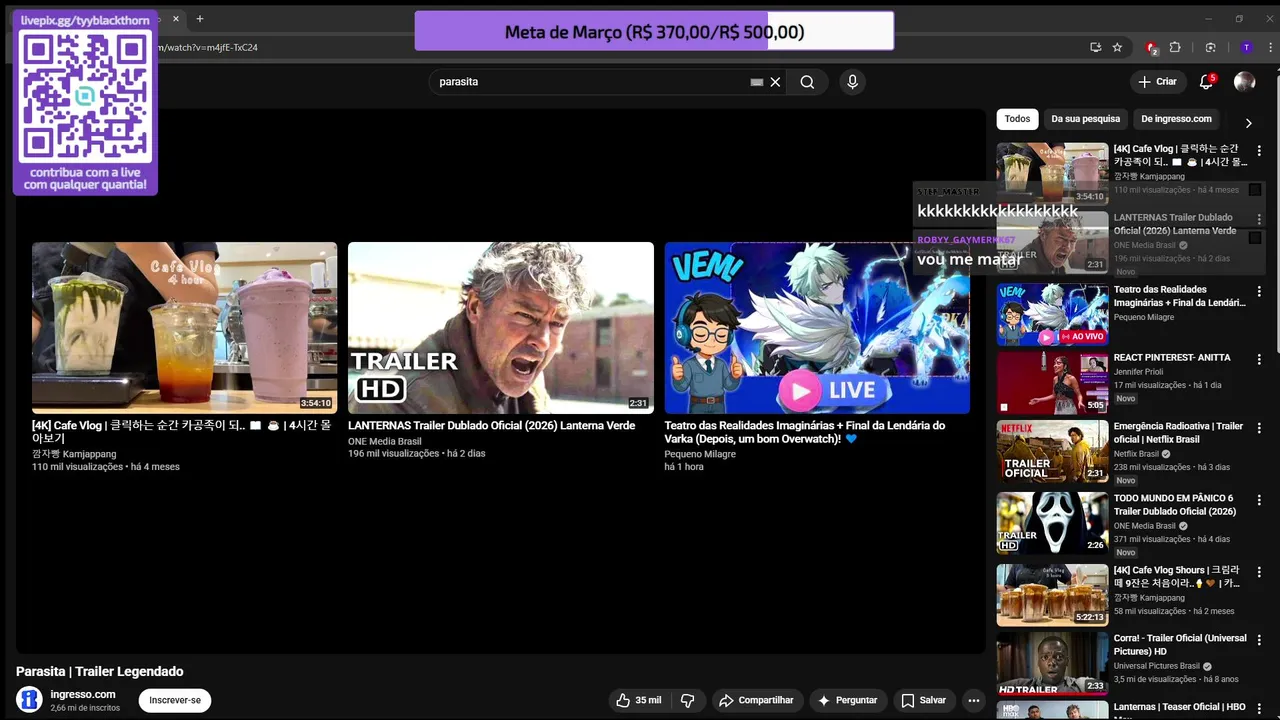Subscribe with the Inscrever-se button
Screen dimensions: 1280x720
pos(175,700)
